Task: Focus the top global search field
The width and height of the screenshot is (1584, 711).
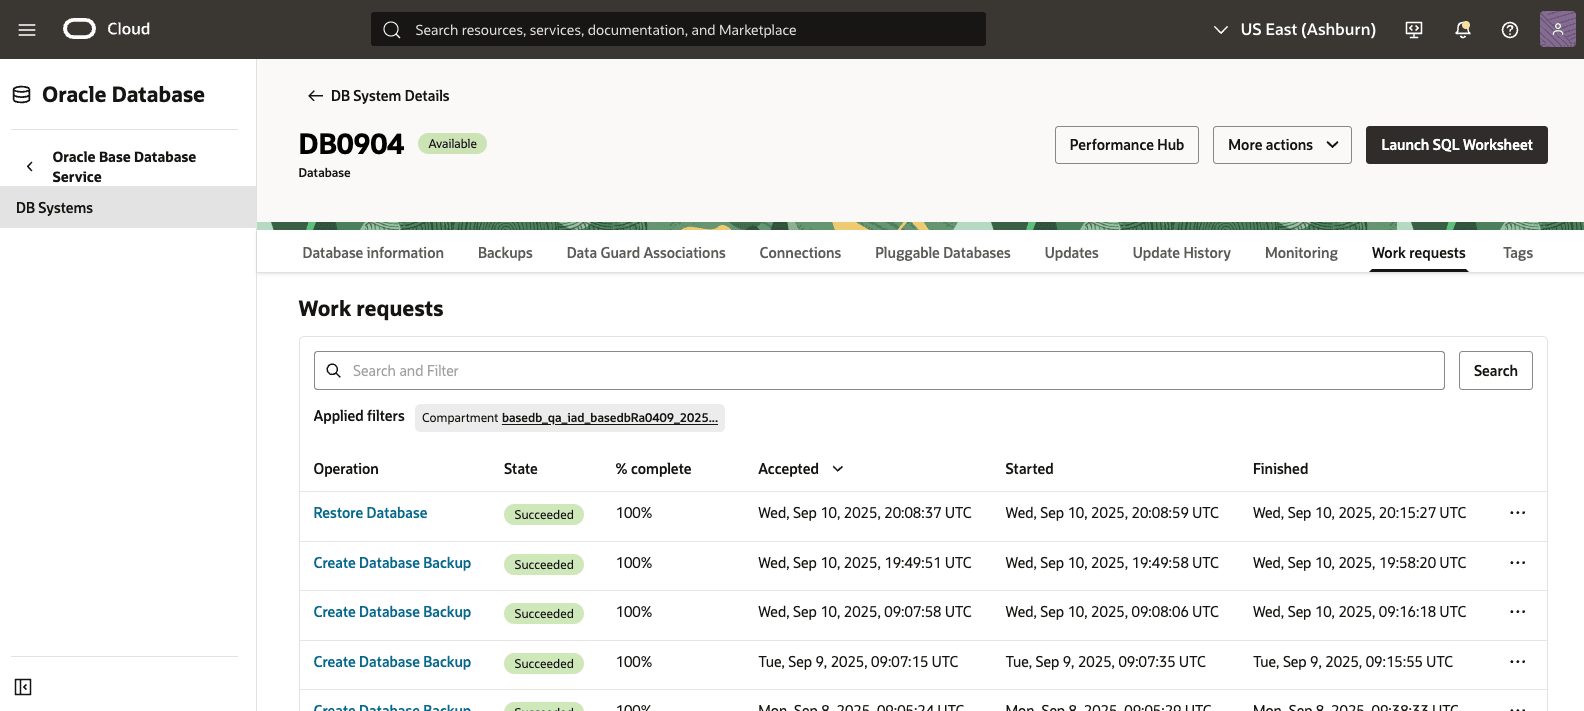Action: pos(678,29)
